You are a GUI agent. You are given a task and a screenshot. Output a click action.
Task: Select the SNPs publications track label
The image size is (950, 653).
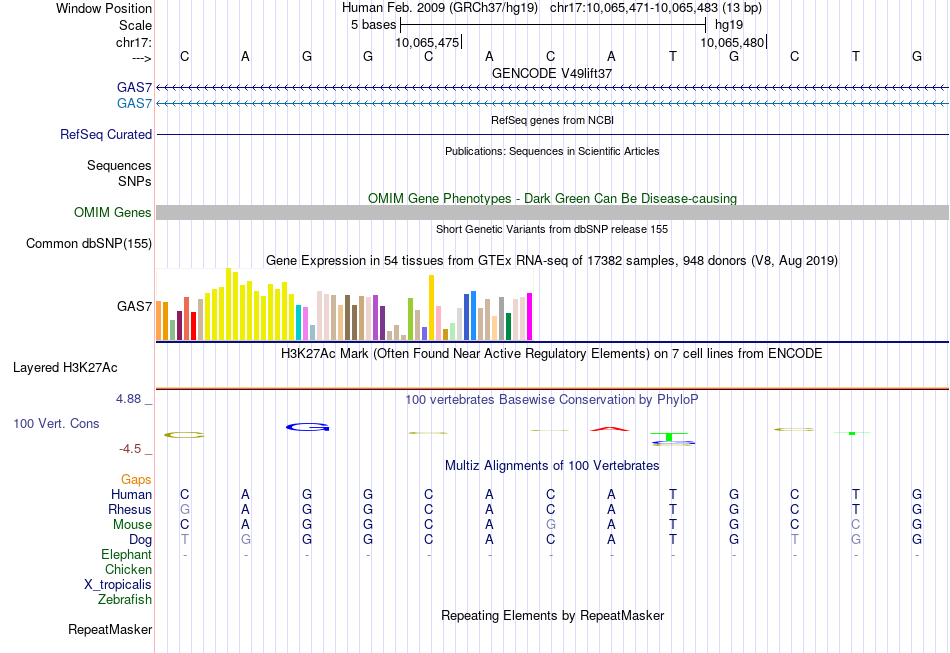click(x=135, y=181)
